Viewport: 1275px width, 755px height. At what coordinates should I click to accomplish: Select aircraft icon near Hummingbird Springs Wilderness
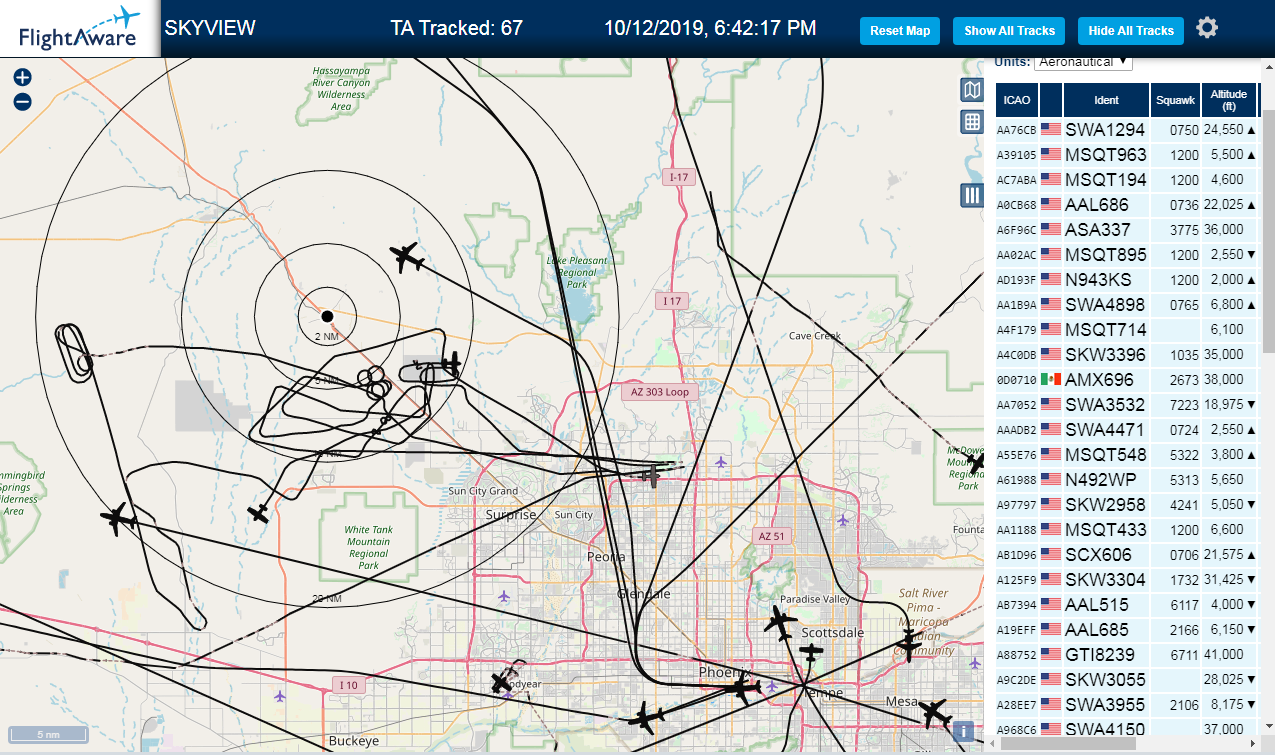point(118,518)
